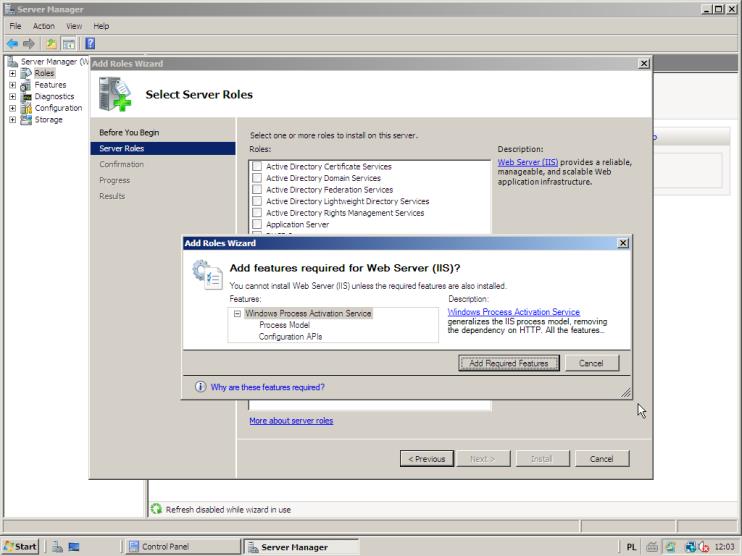Select Process Model in features tree
Viewport: 742px width, 556px height.
284,325
